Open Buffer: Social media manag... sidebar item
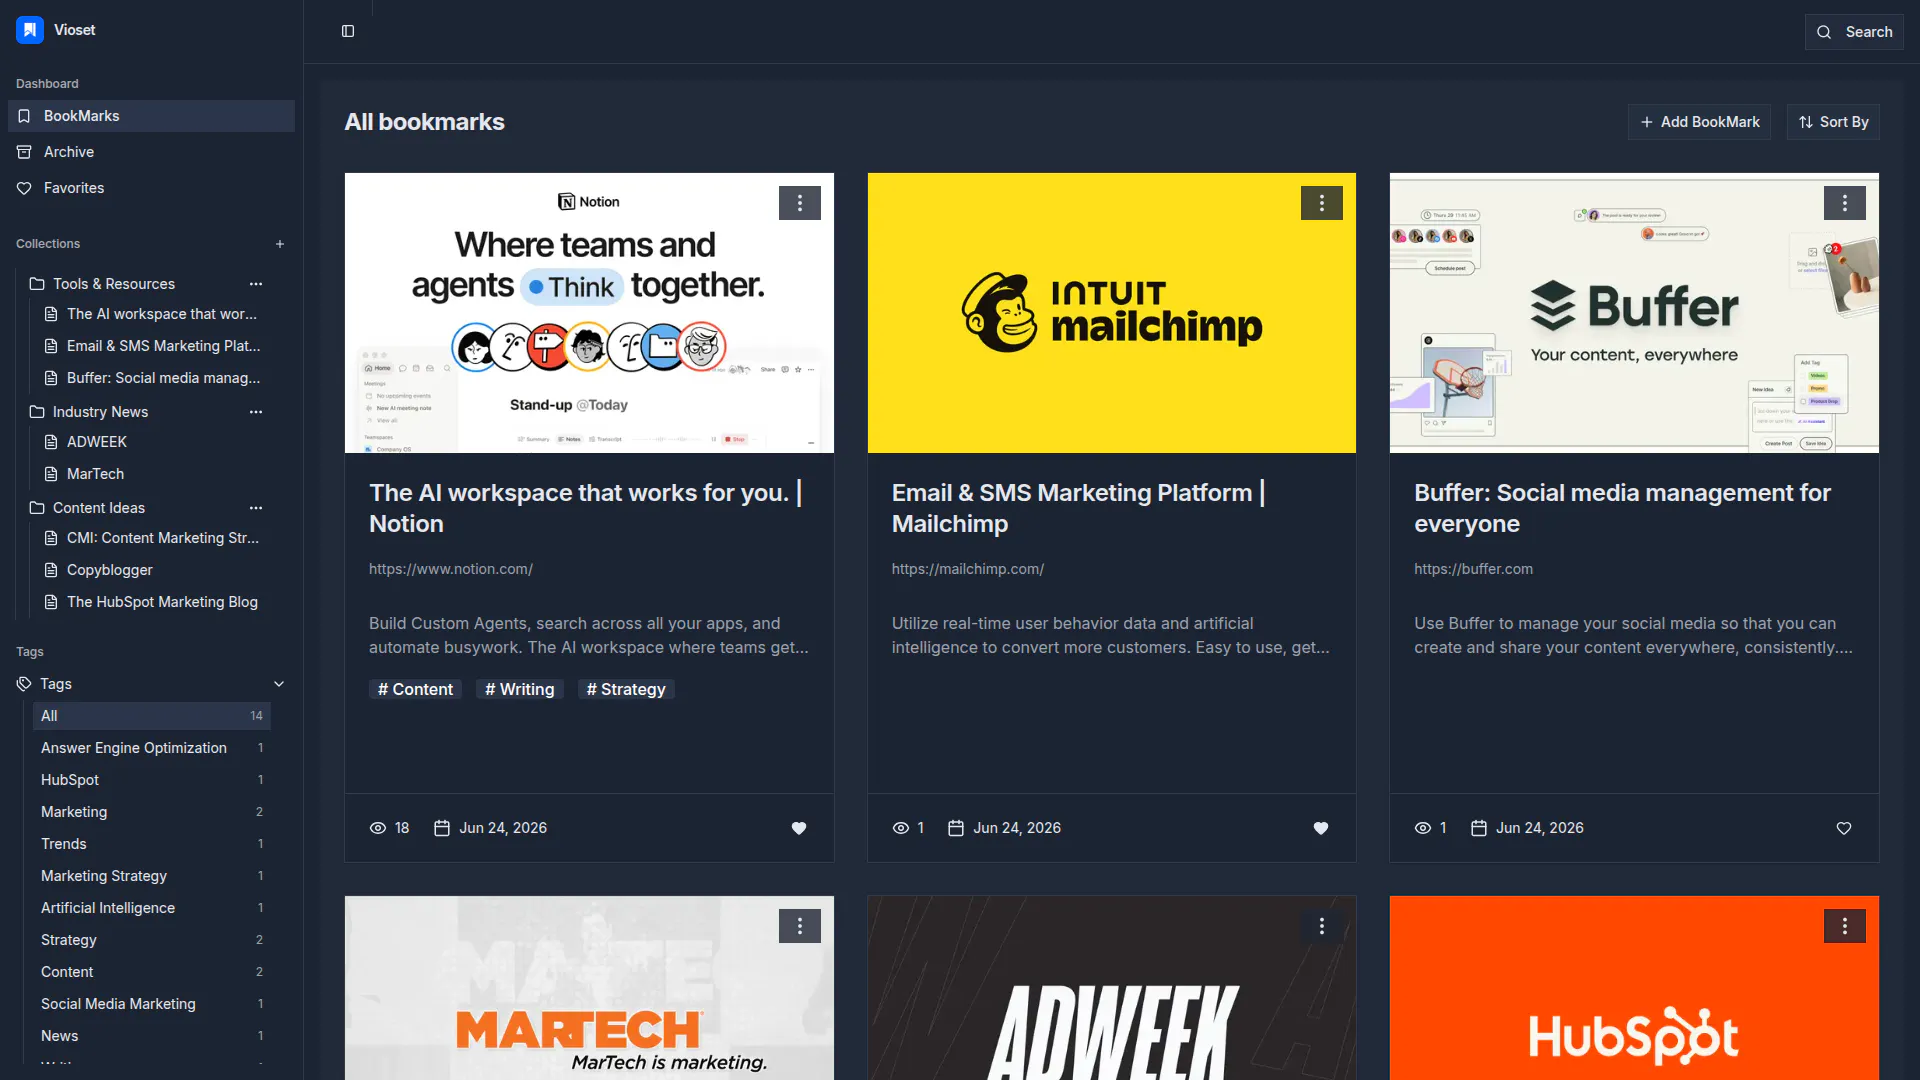 click(152, 378)
